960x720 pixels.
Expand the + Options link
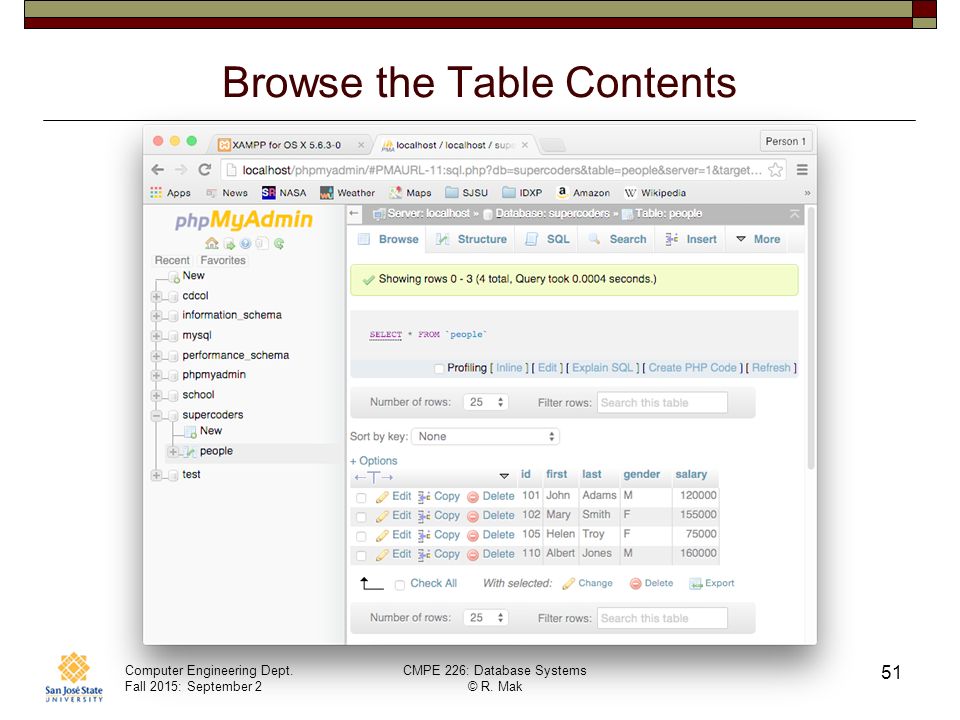point(373,460)
